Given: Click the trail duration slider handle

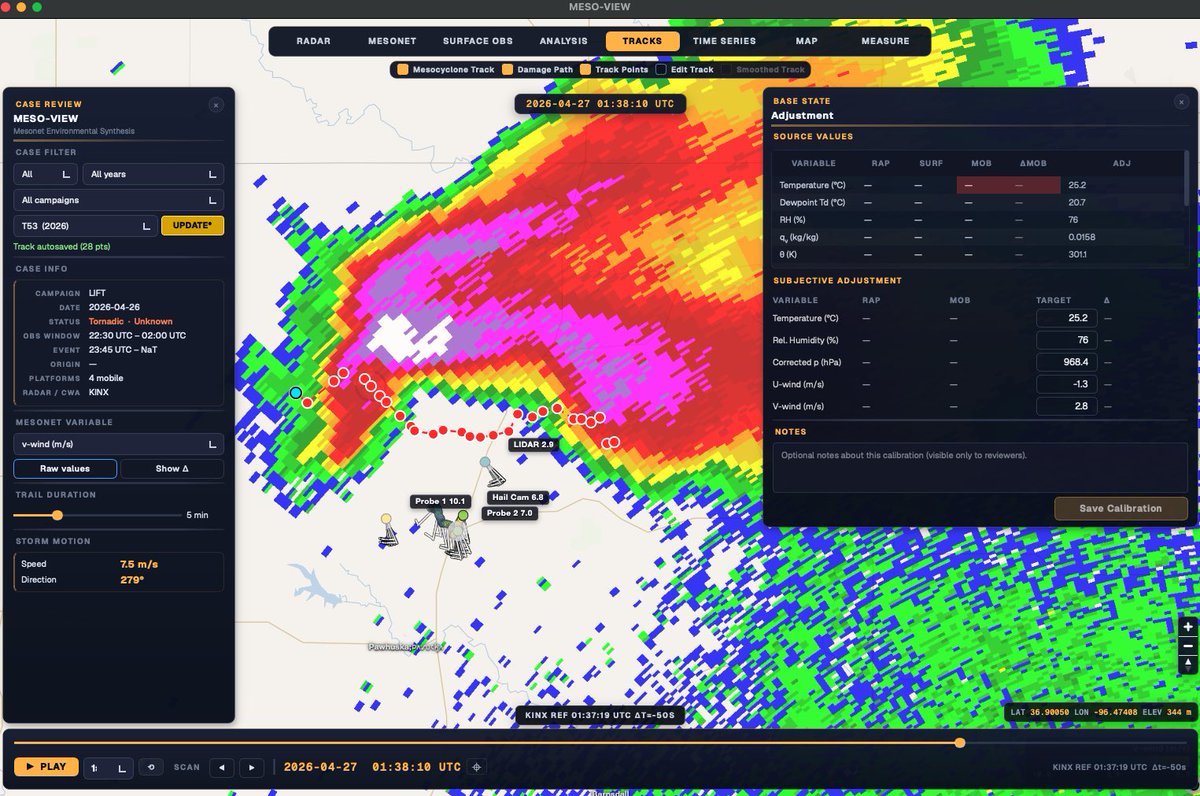Looking at the screenshot, I should [57, 515].
